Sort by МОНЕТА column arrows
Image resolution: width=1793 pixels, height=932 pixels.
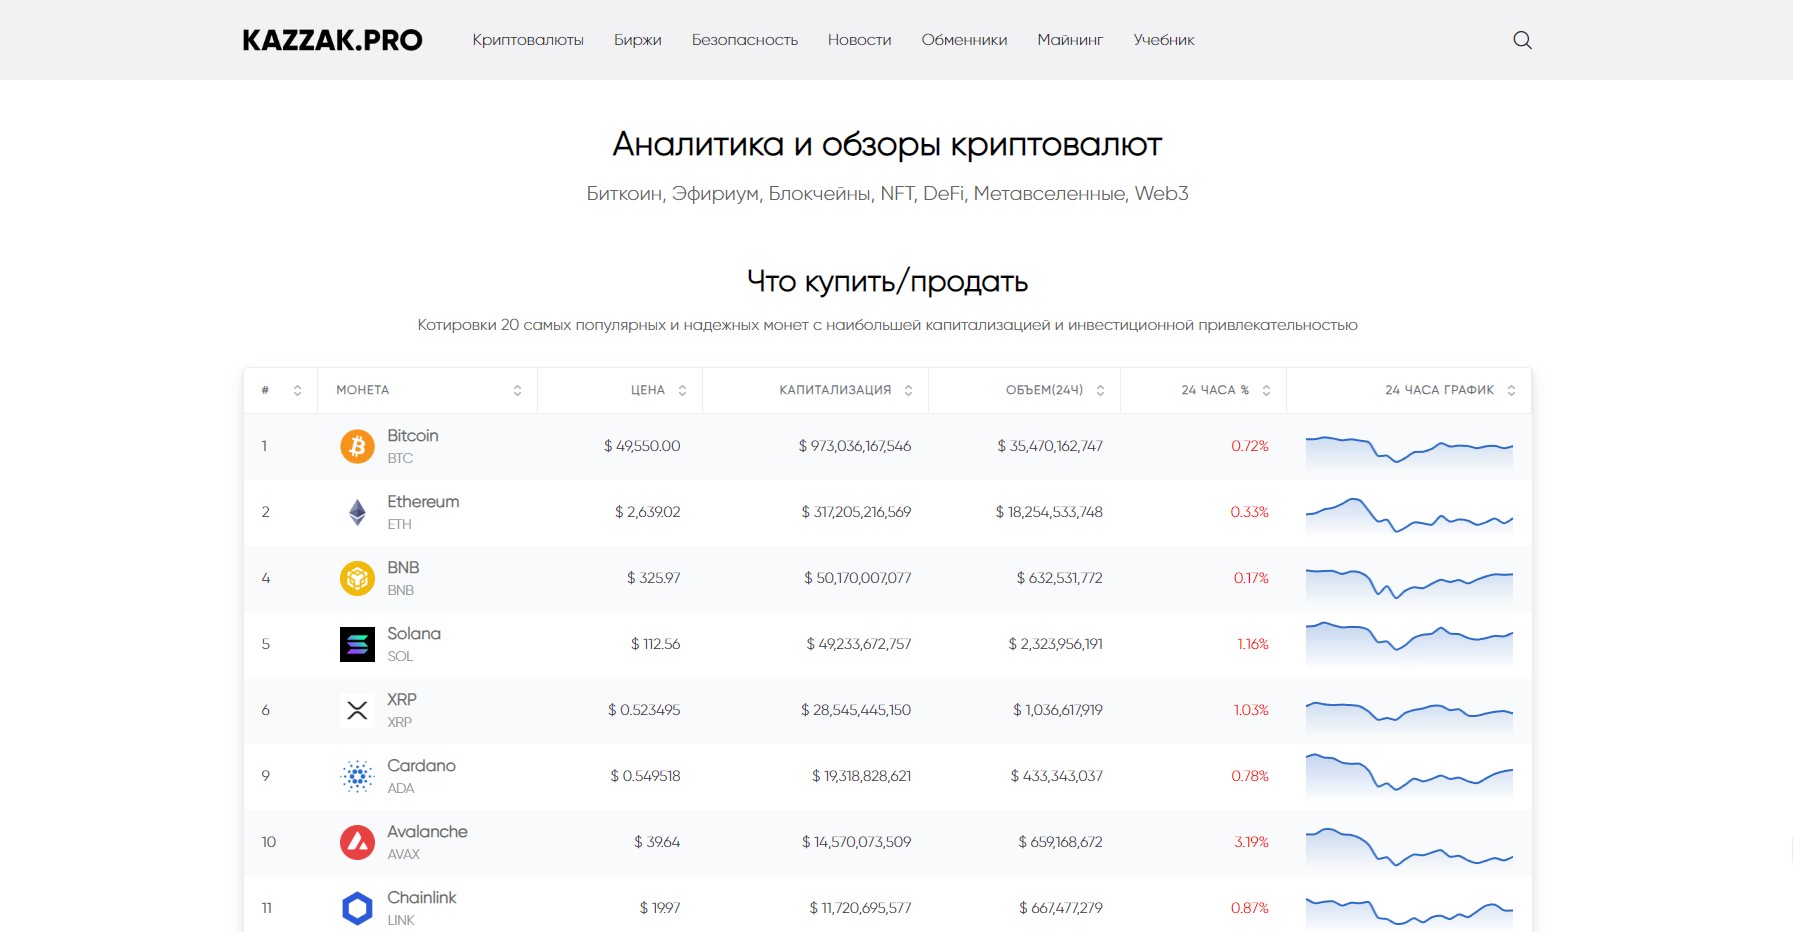[x=517, y=390]
